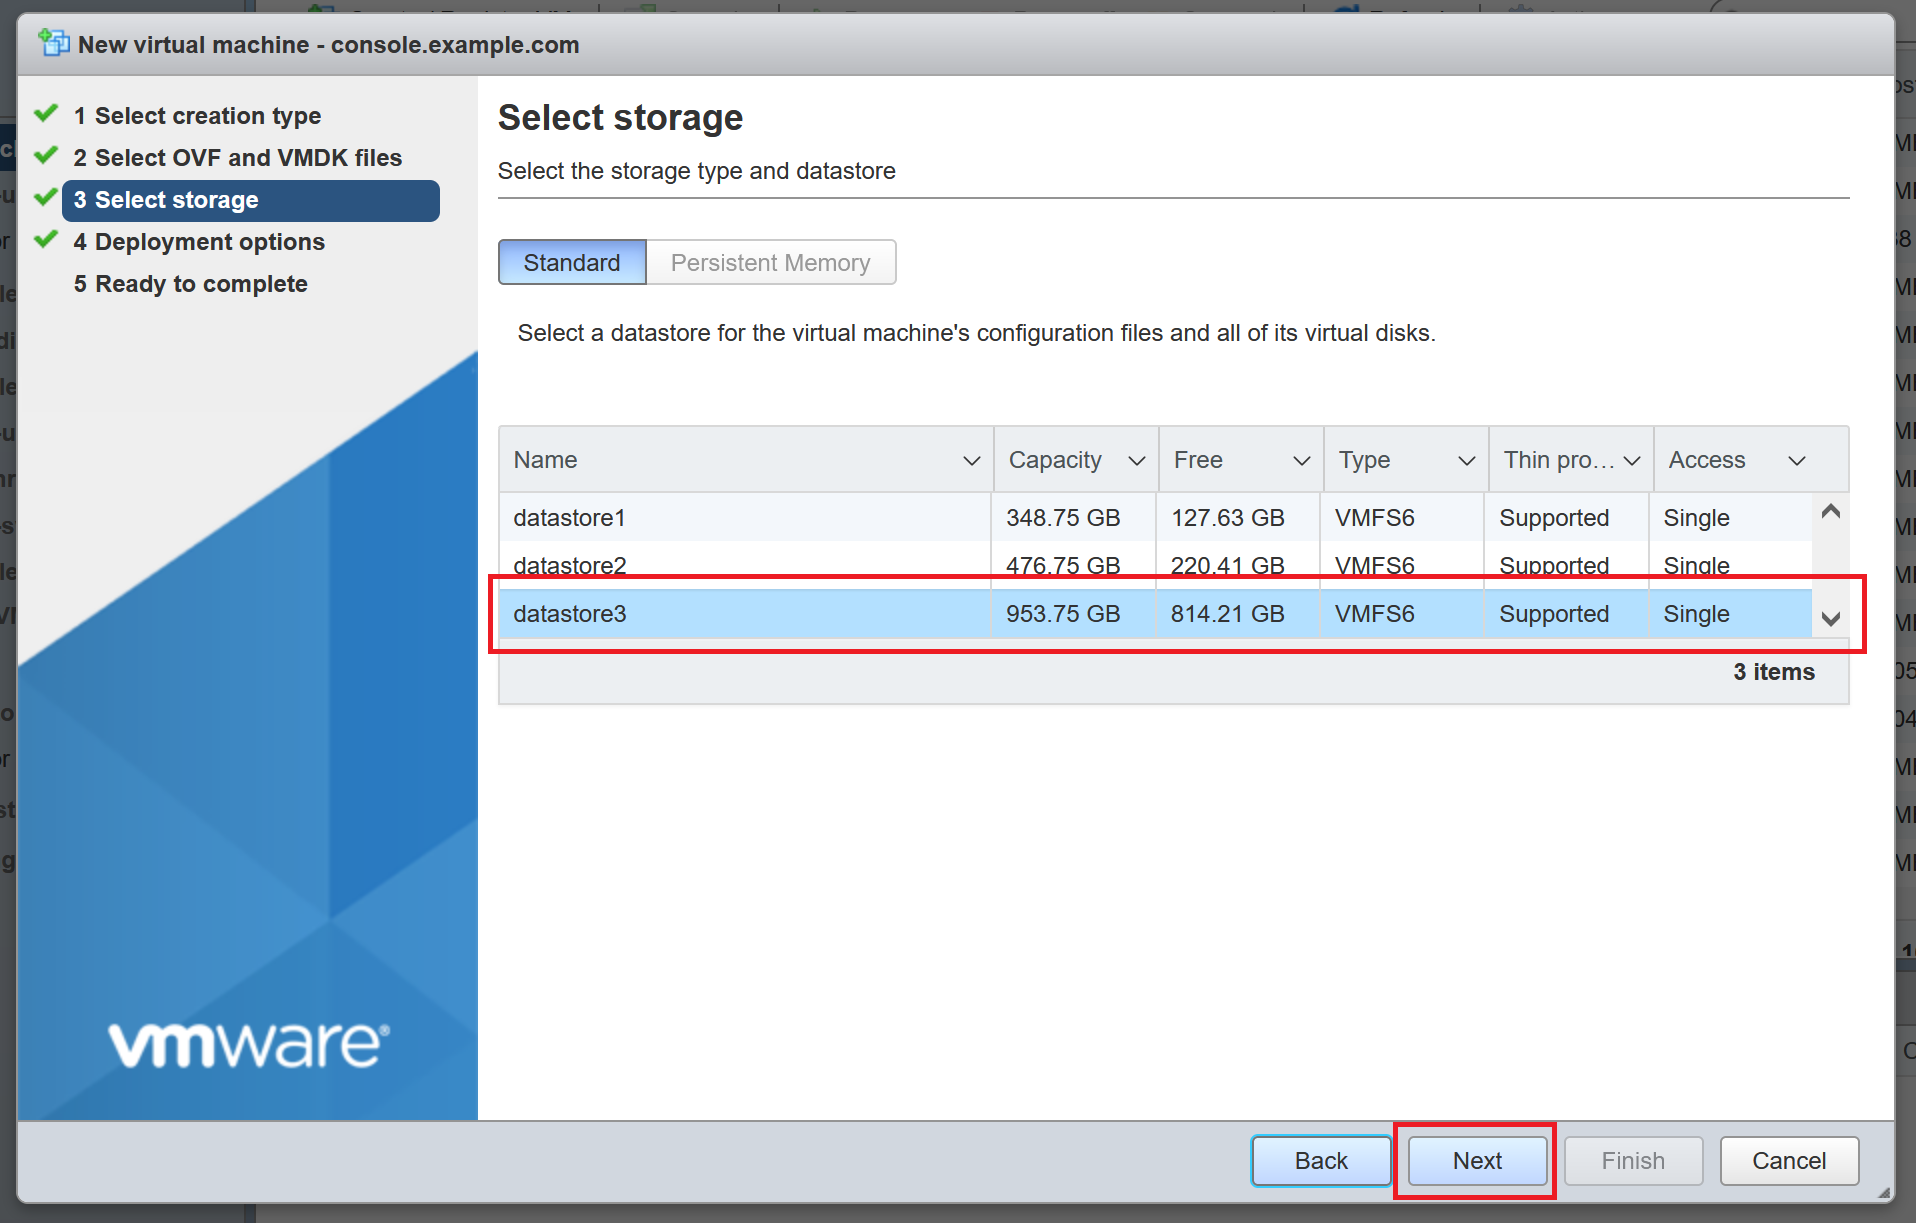Click the VMFS6 type cell of datastore1
Viewport: 1916px width, 1223px height.
click(1403, 517)
